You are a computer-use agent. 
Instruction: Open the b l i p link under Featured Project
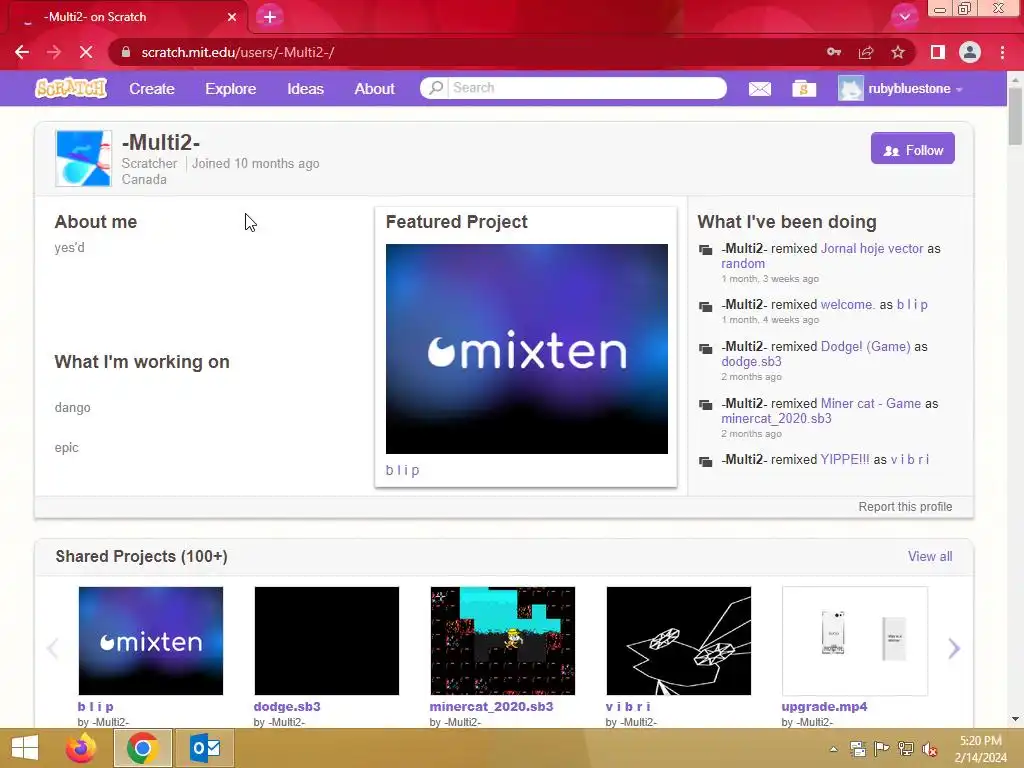click(x=402, y=470)
